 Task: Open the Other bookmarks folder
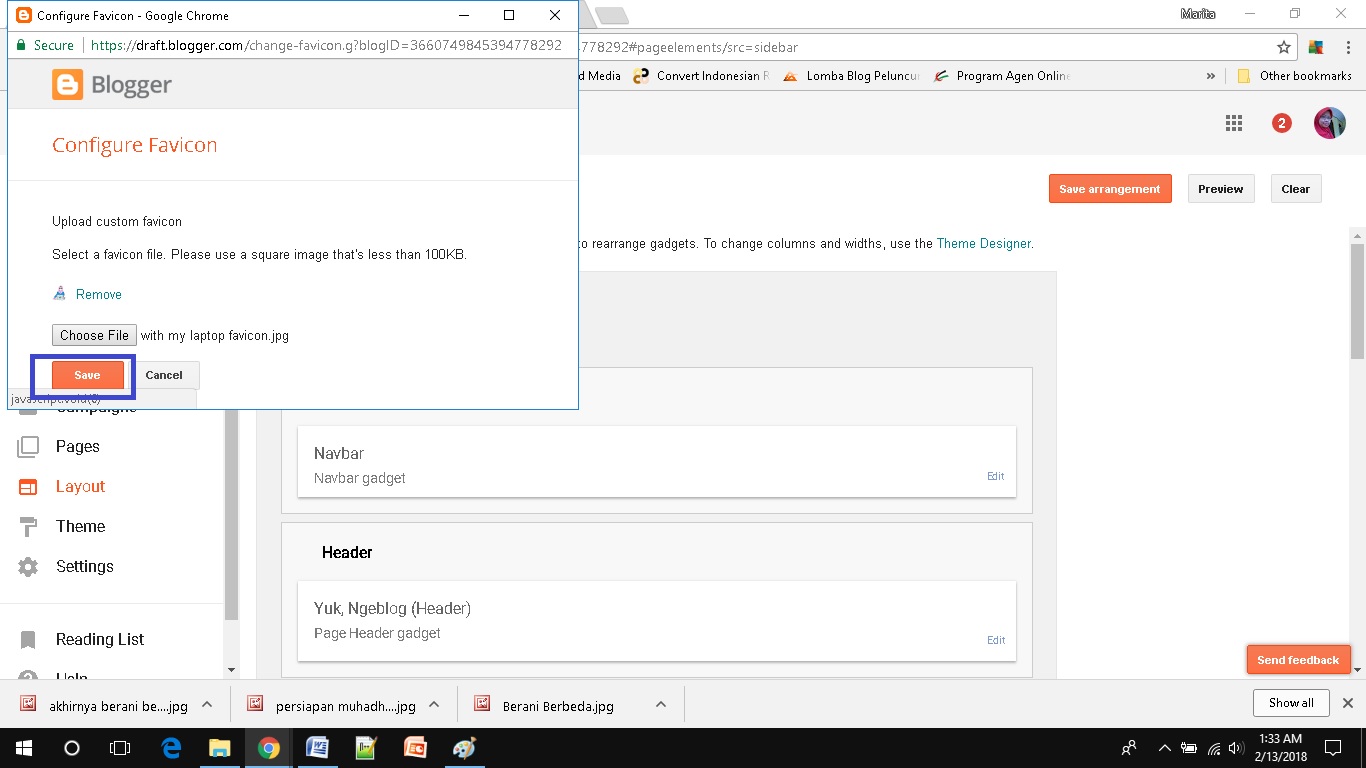click(1294, 76)
